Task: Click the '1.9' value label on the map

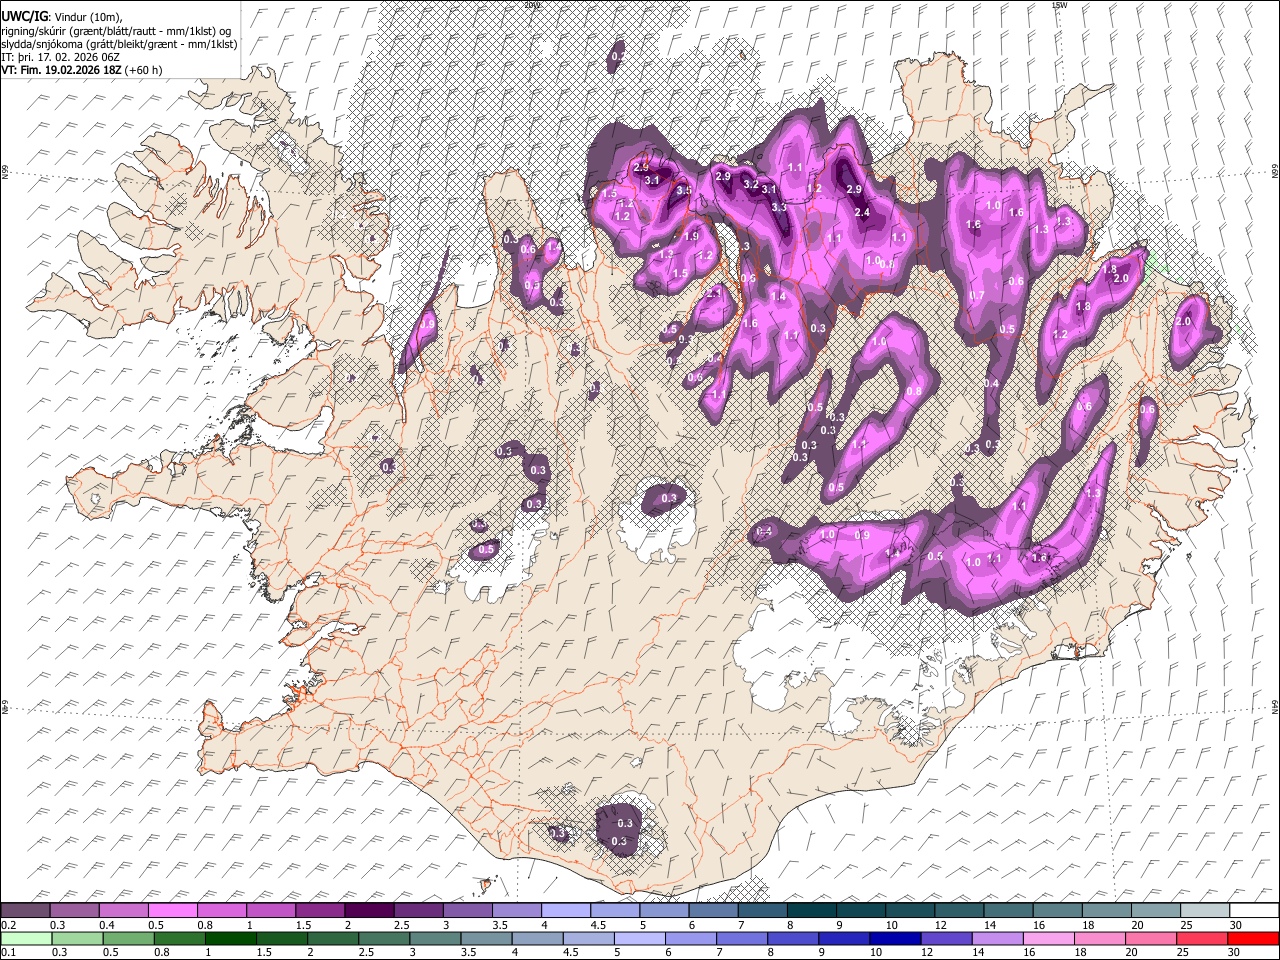Action: point(692,237)
